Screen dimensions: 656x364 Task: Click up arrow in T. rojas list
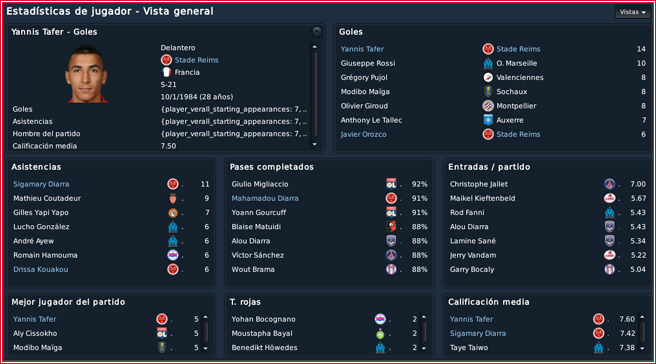click(424, 317)
